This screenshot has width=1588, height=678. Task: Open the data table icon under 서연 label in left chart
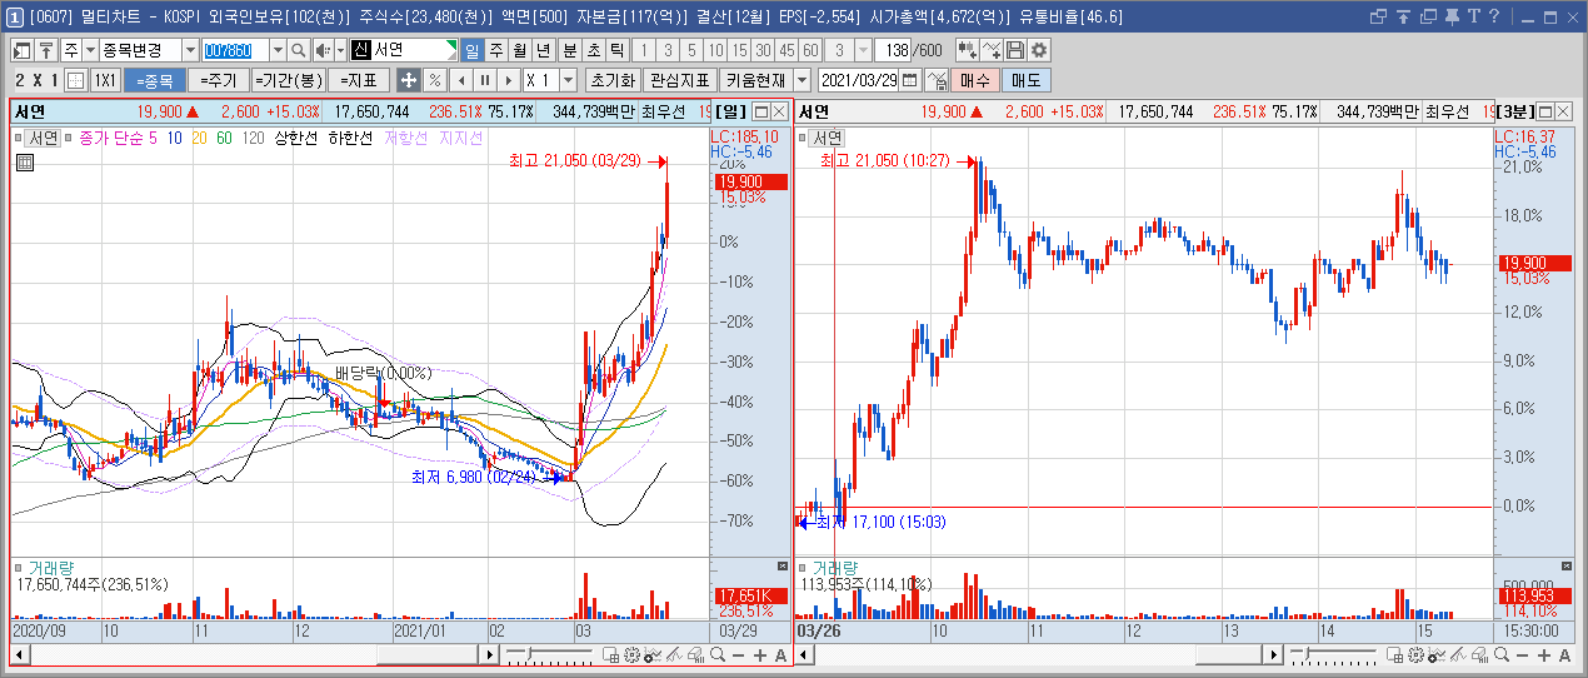click(x=25, y=162)
